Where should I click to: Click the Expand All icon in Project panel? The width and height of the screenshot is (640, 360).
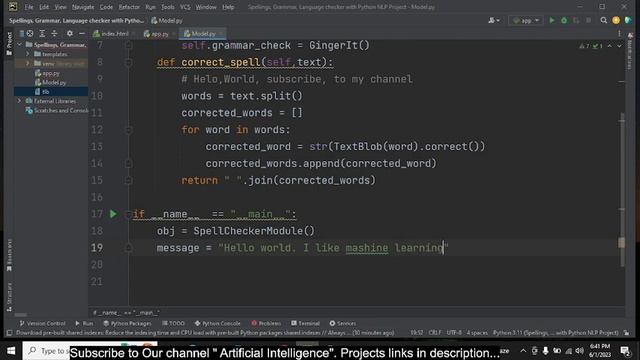[x=42, y=33]
